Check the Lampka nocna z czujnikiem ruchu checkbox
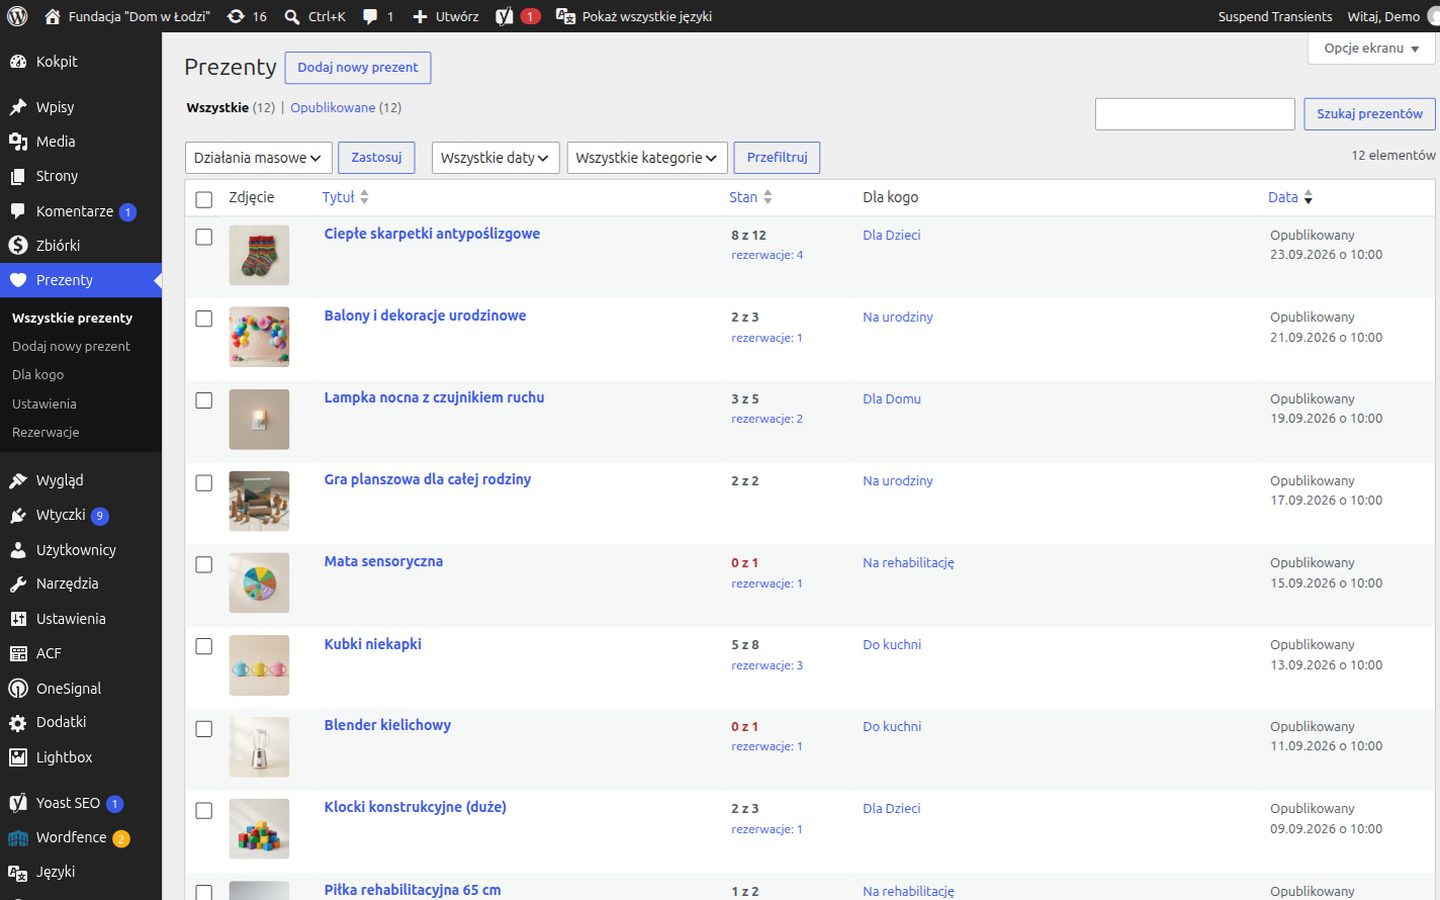The image size is (1440, 900). [x=204, y=401]
